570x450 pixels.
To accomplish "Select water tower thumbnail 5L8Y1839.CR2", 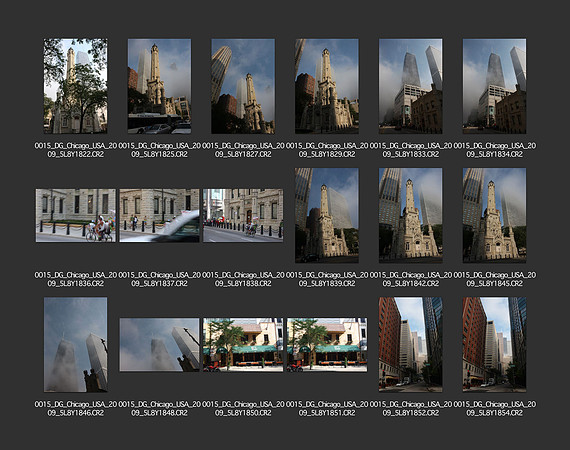I will tap(327, 215).
